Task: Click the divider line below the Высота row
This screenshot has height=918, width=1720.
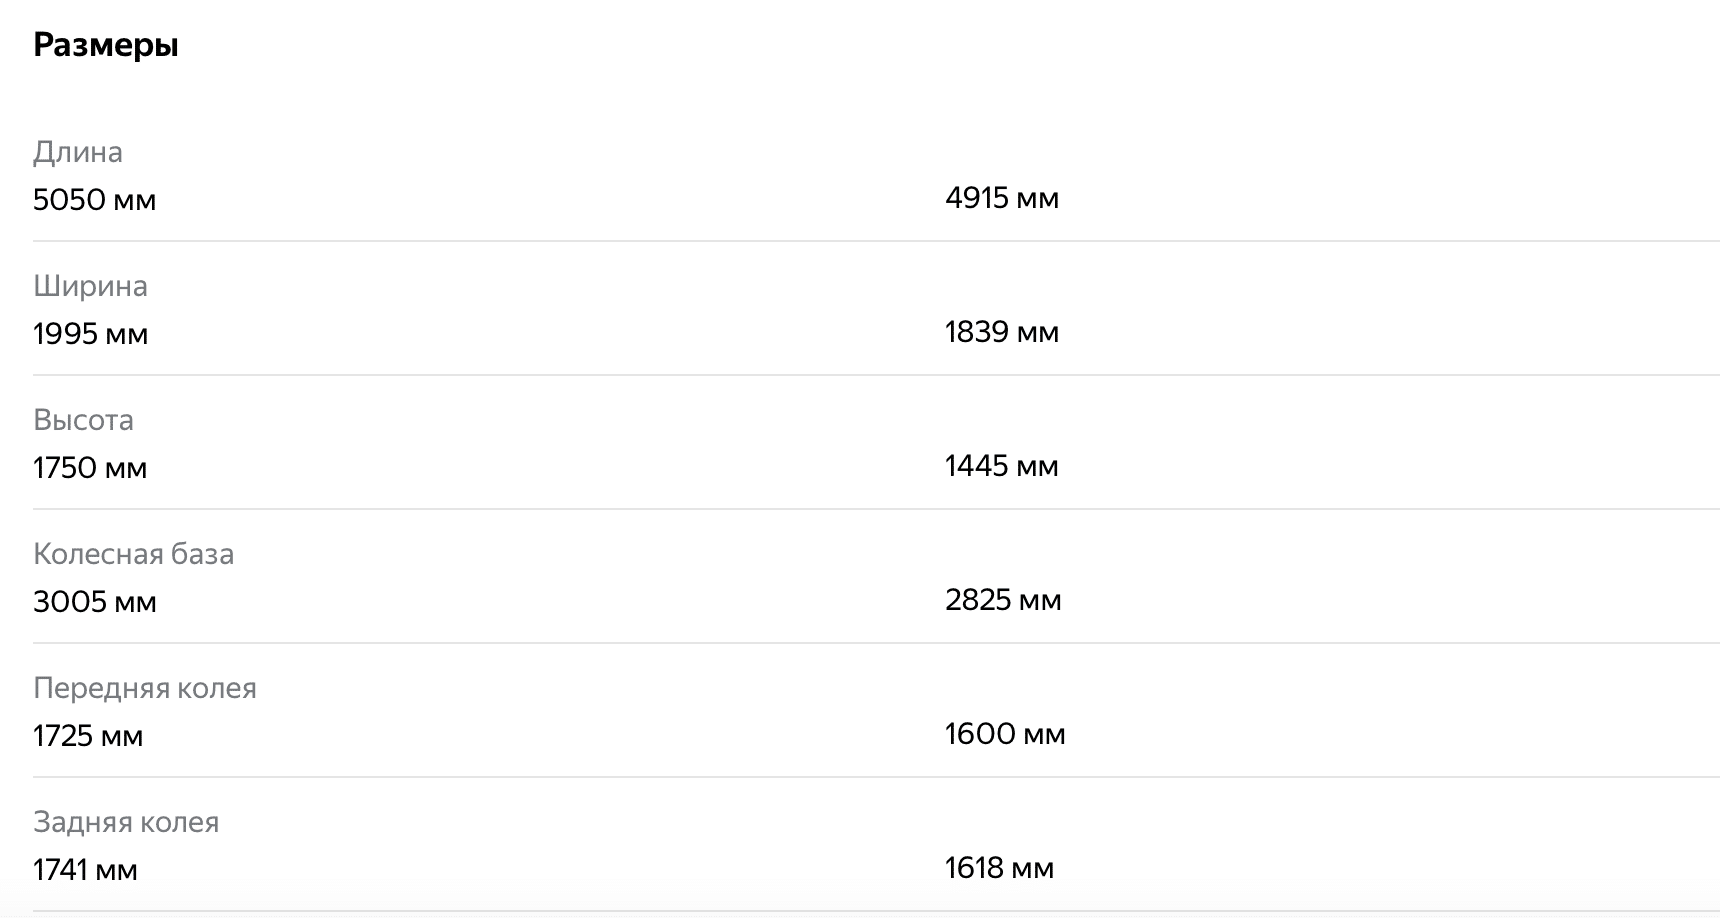Action: tap(876, 509)
